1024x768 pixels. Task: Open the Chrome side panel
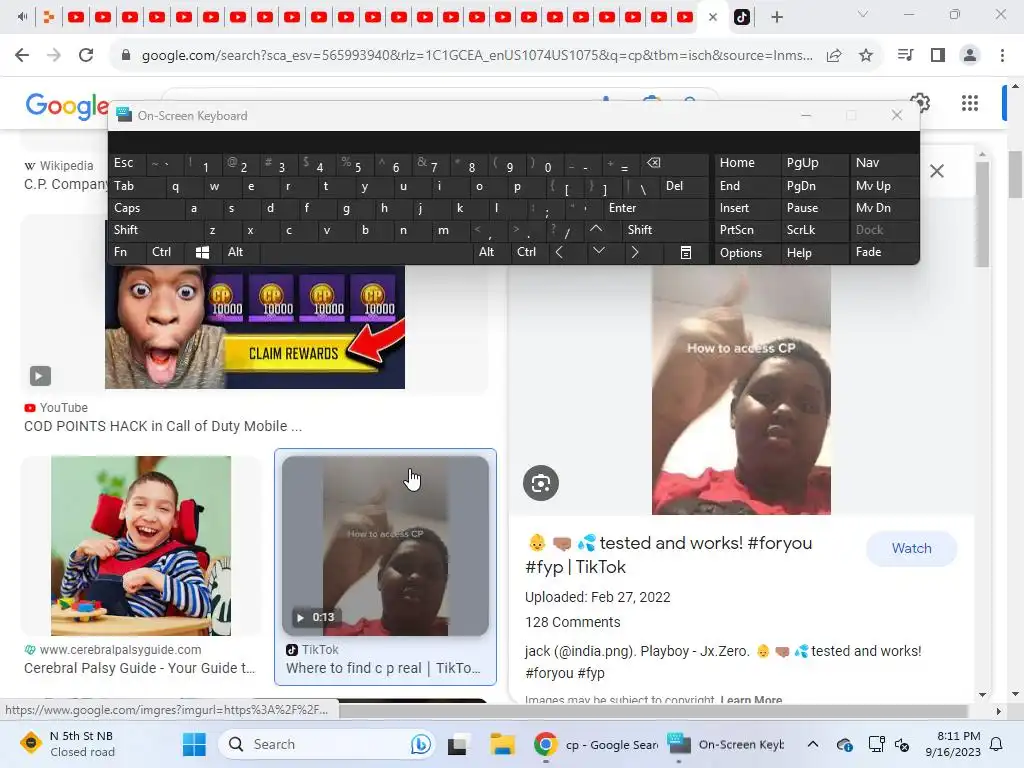click(x=938, y=56)
